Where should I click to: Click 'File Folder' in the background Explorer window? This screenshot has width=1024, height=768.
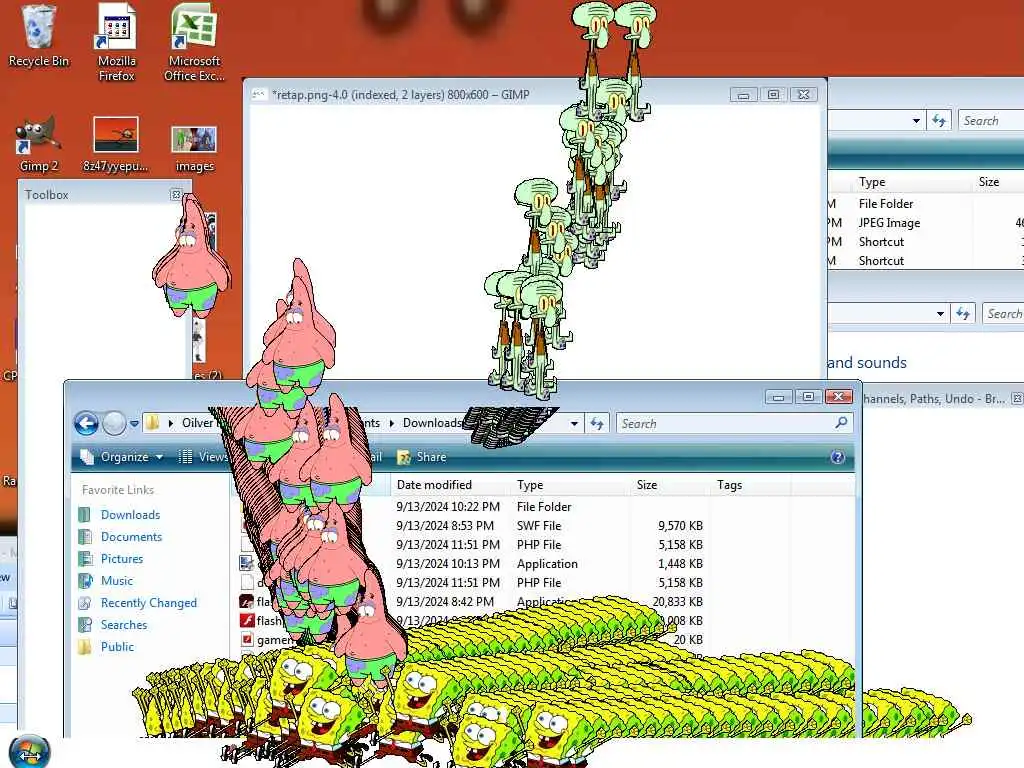coord(886,204)
